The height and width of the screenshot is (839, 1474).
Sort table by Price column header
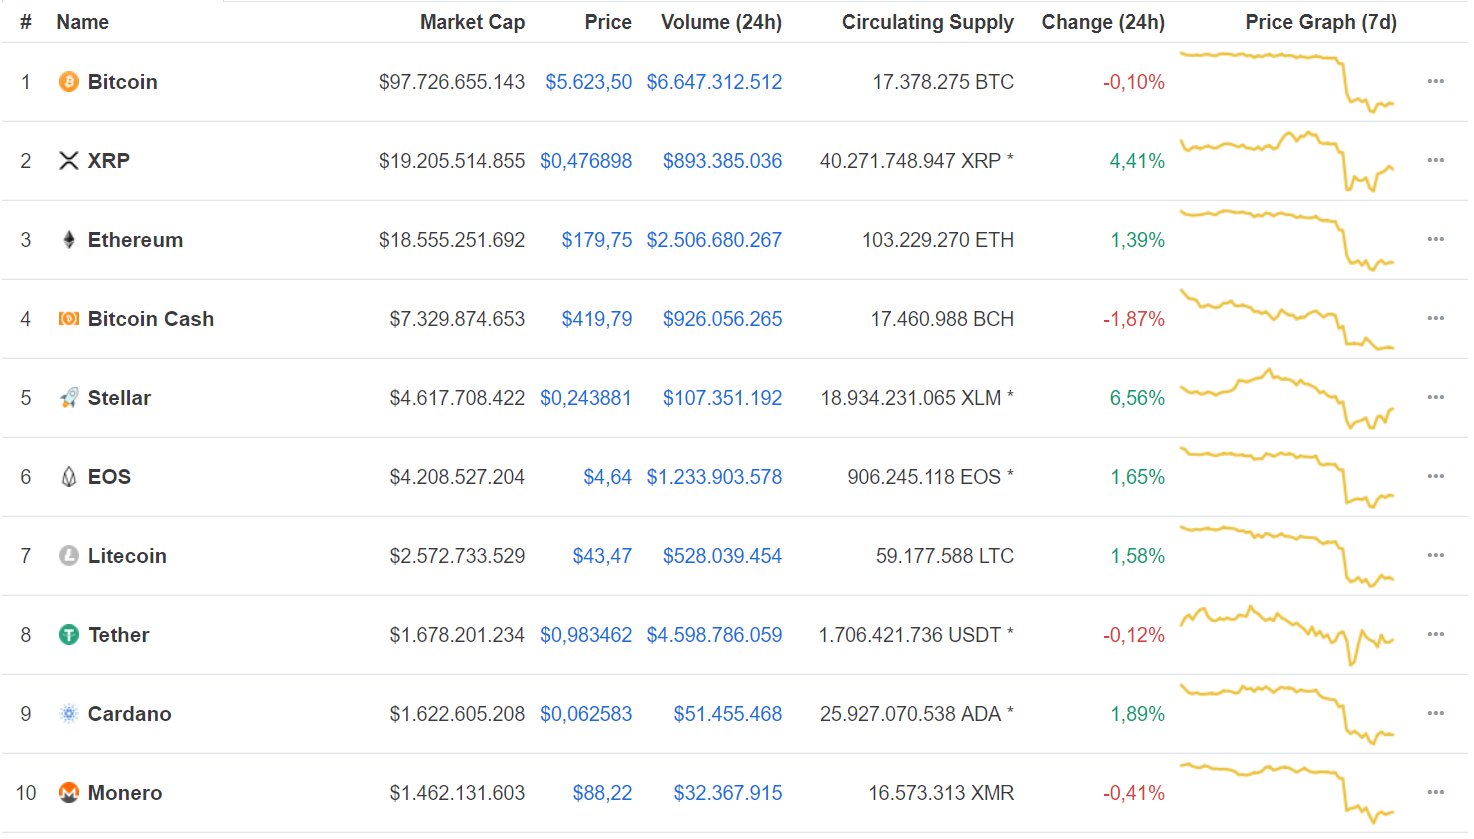[608, 22]
